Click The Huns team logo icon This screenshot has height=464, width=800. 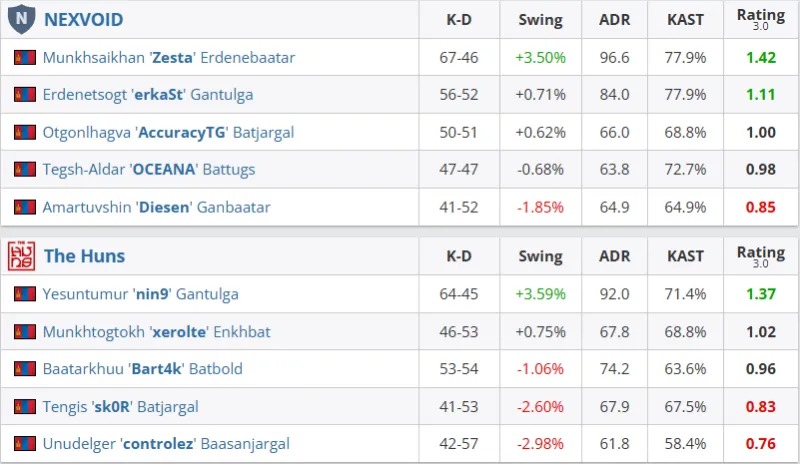[x=22, y=256]
